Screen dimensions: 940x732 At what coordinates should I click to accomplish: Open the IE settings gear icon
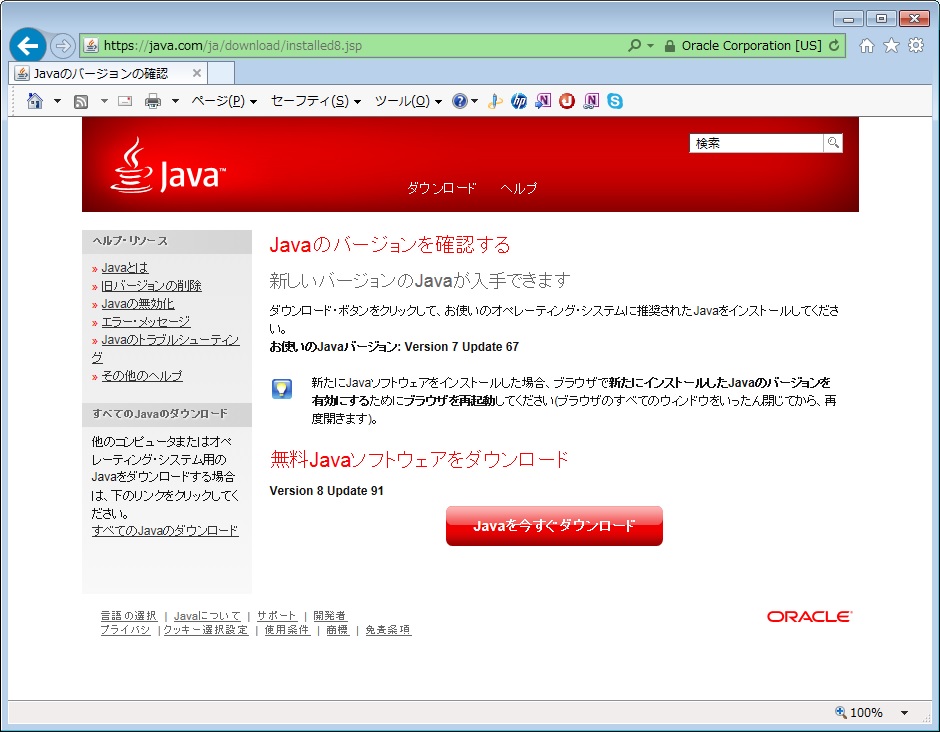915,46
